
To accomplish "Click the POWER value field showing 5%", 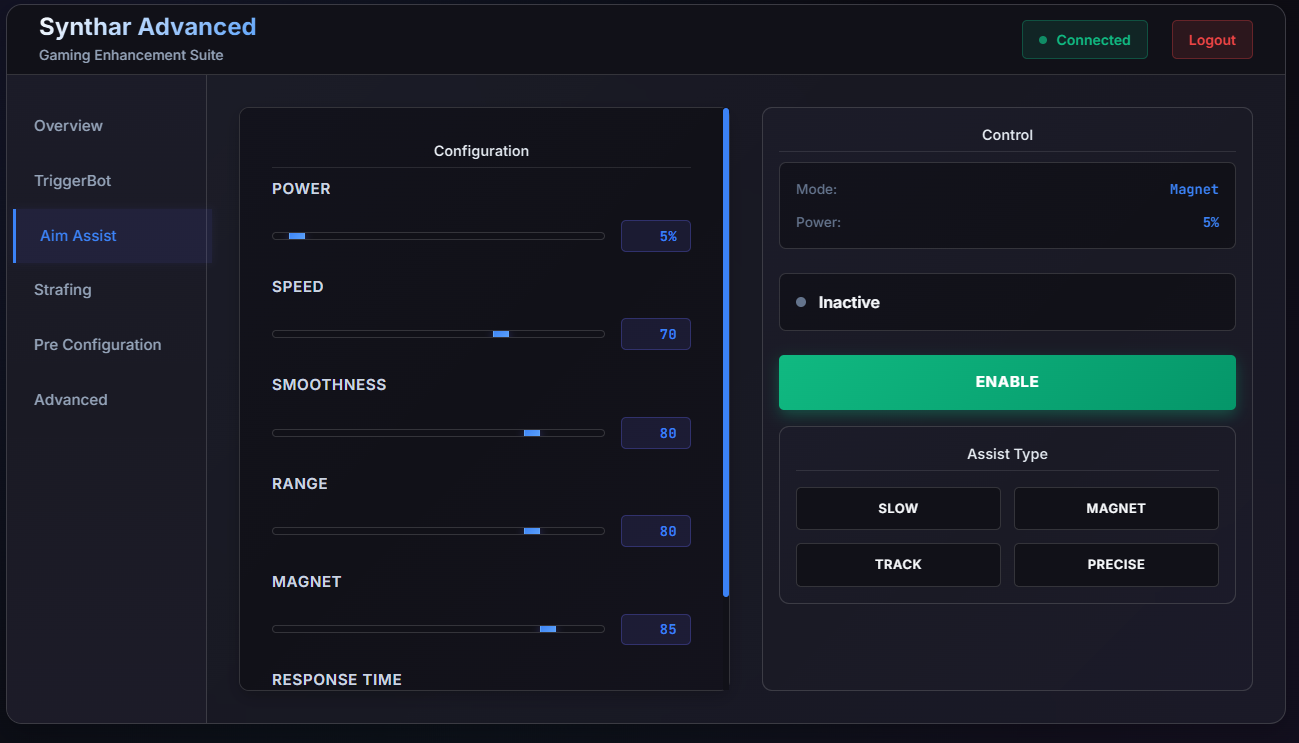I will (x=655, y=235).
